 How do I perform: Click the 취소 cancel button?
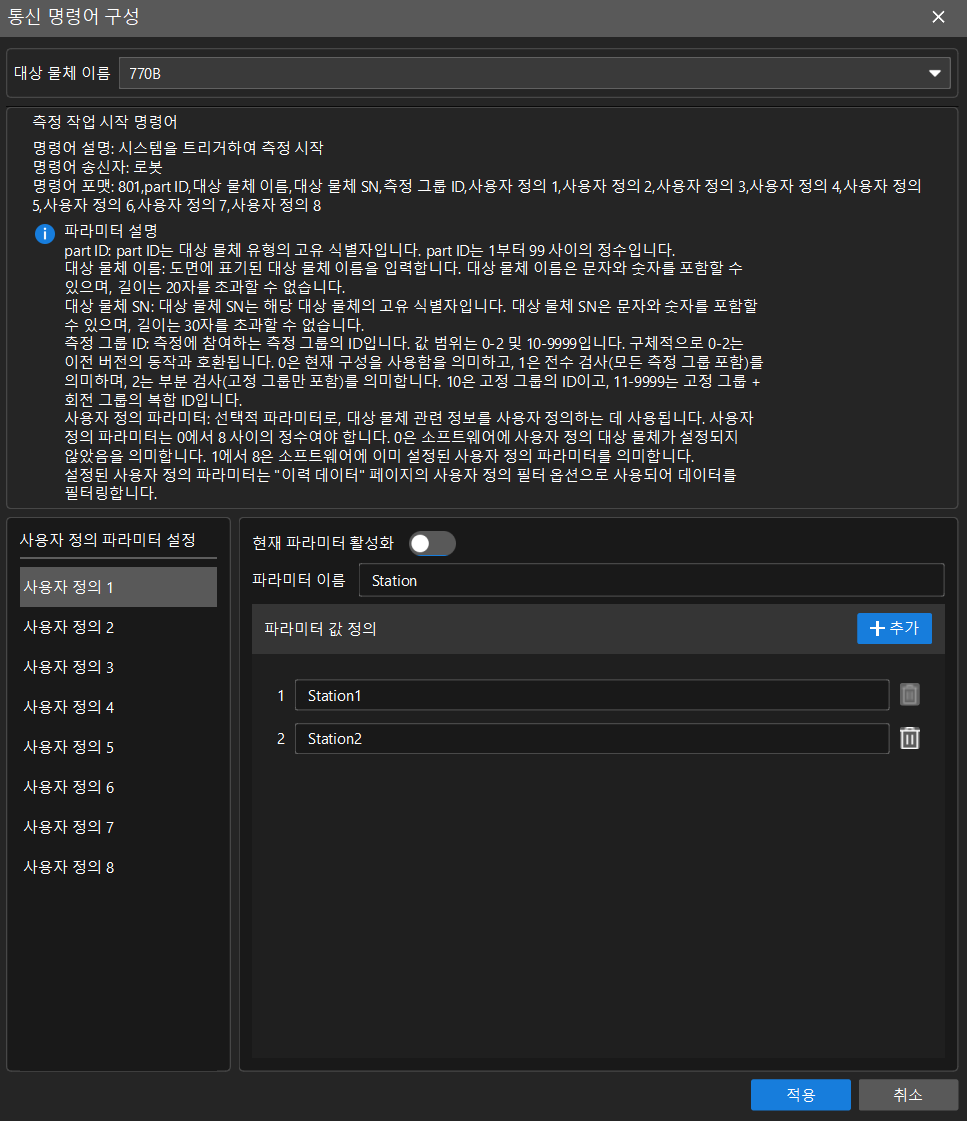click(908, 1095)
